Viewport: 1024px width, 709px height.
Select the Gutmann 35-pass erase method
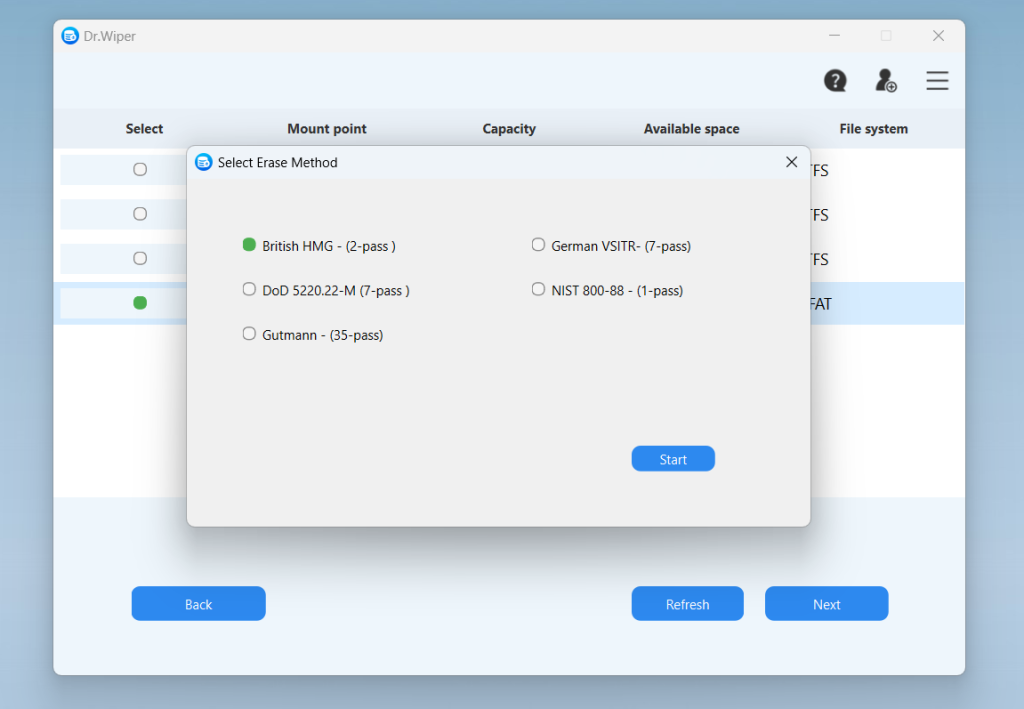(248, 334)
